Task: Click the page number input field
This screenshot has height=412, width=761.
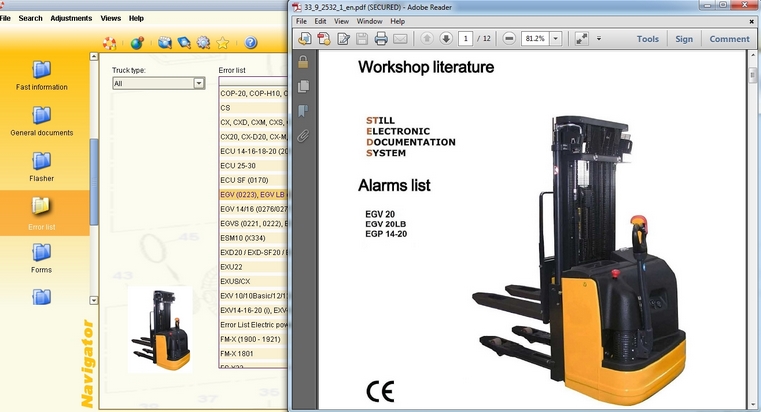Action: point(465,38)
